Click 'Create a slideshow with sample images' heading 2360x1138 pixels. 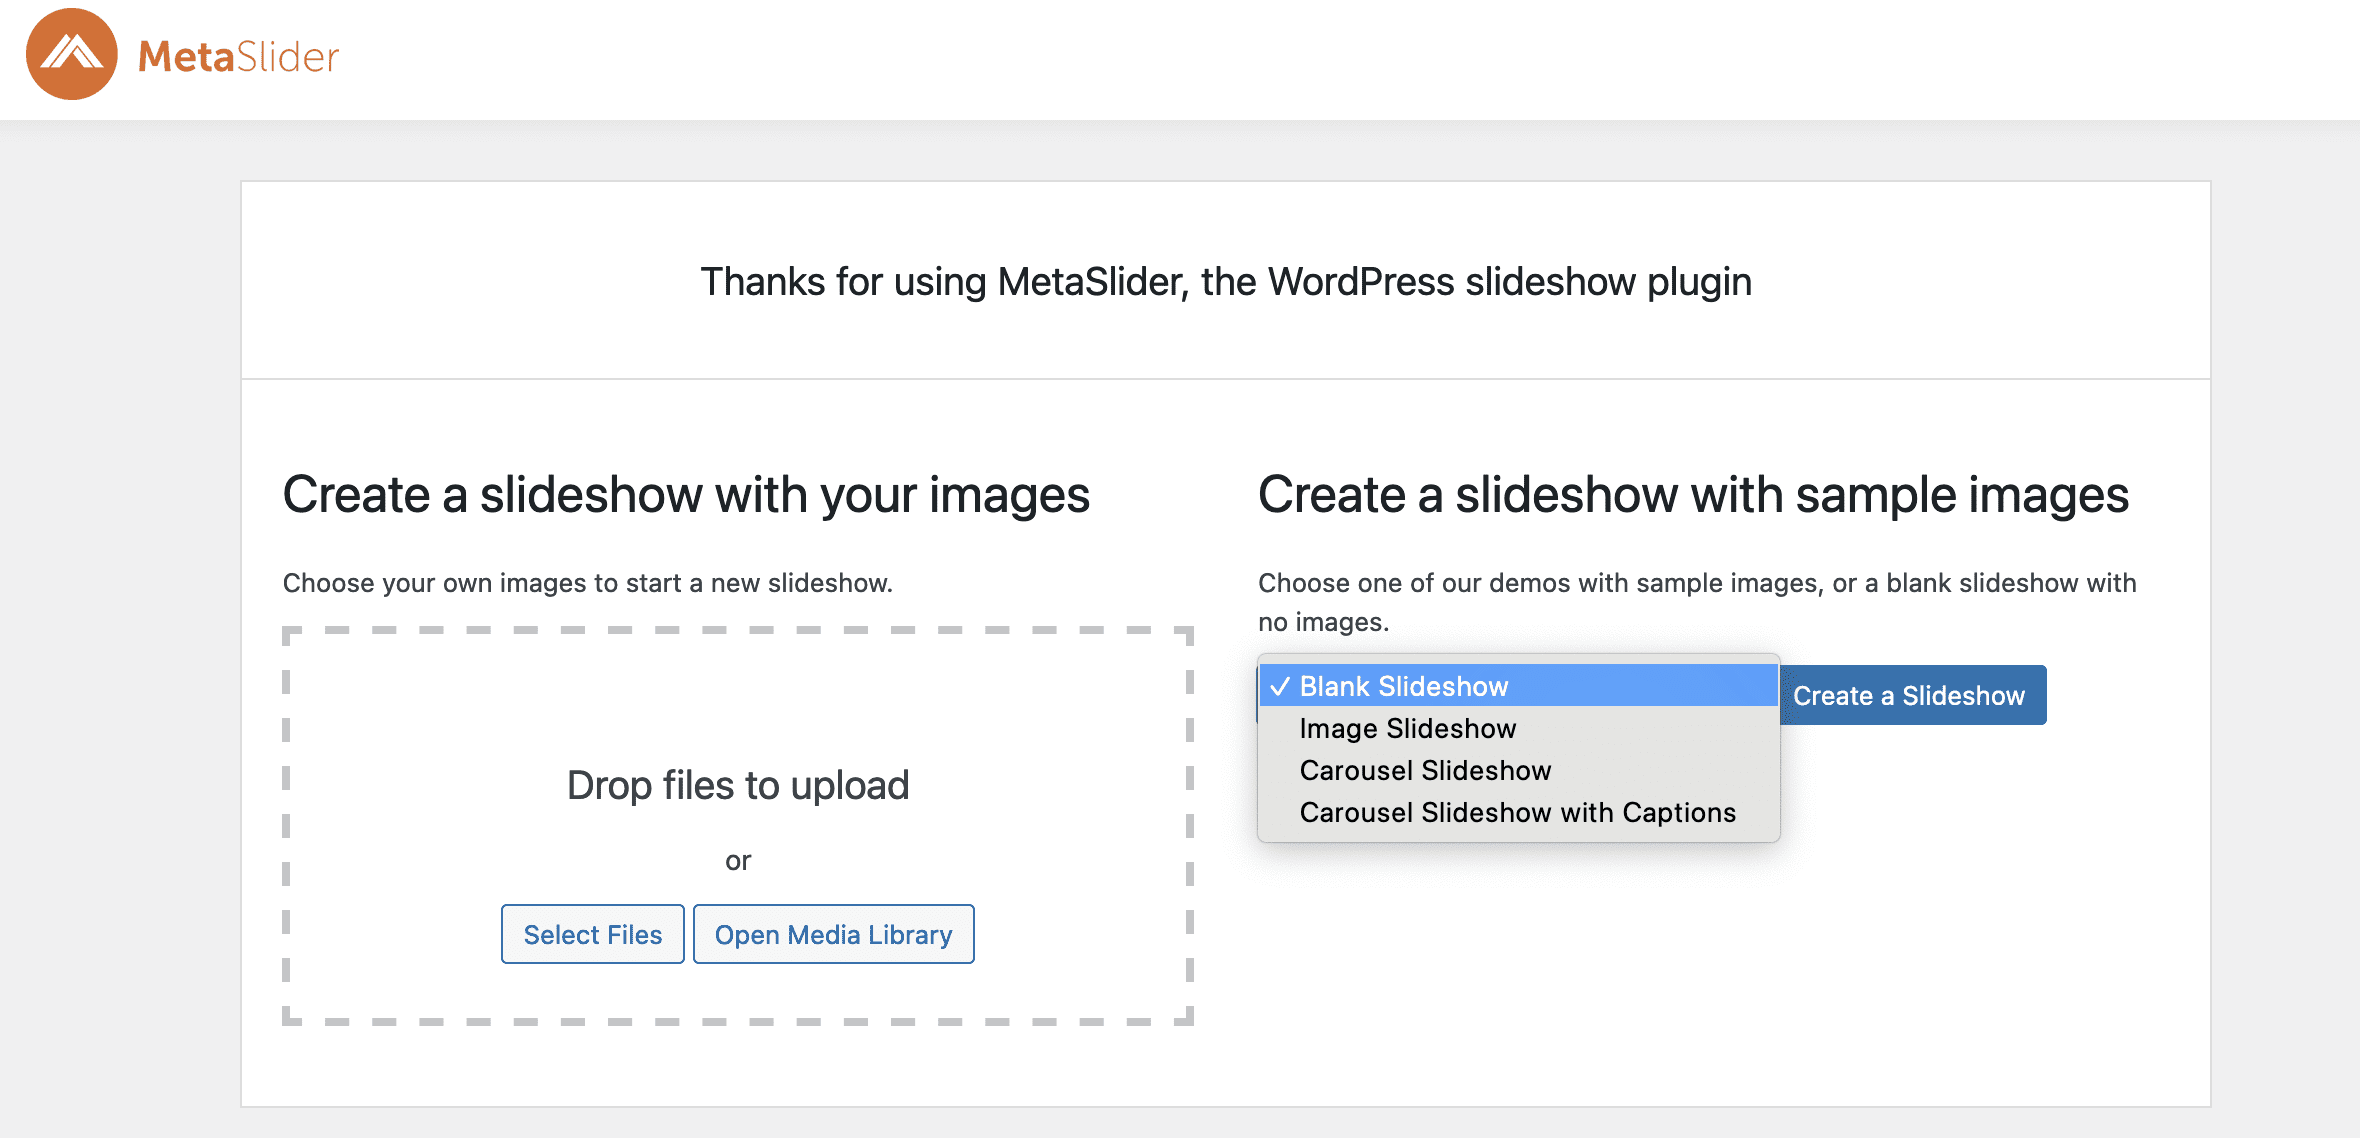tap(1693, 495)
